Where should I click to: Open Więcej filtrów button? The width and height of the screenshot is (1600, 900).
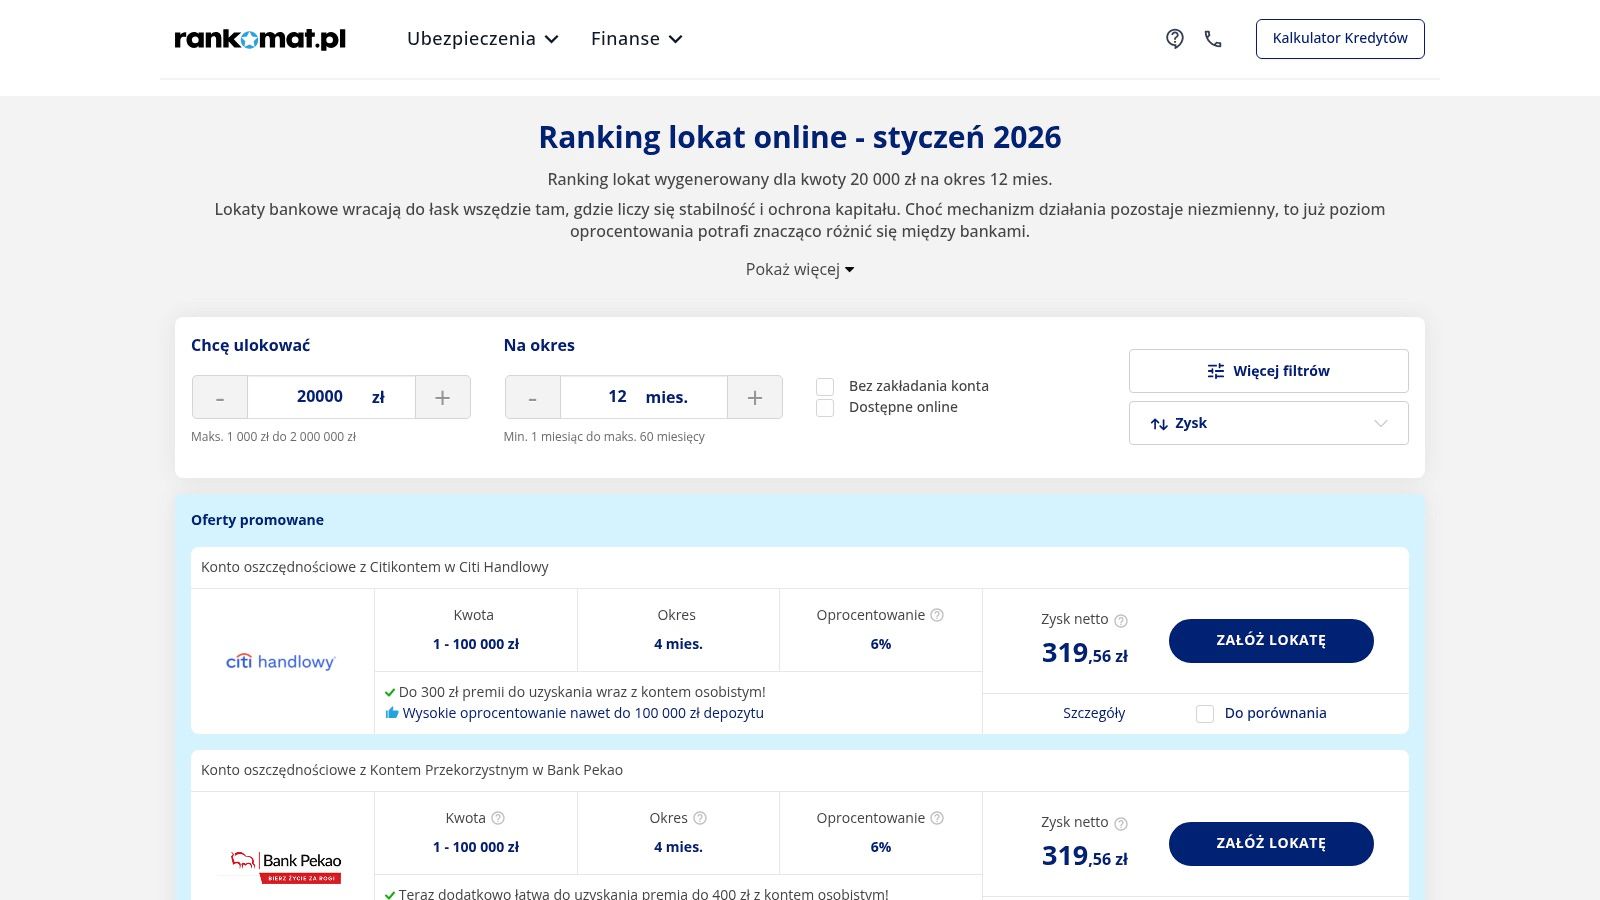point(1269,371)
